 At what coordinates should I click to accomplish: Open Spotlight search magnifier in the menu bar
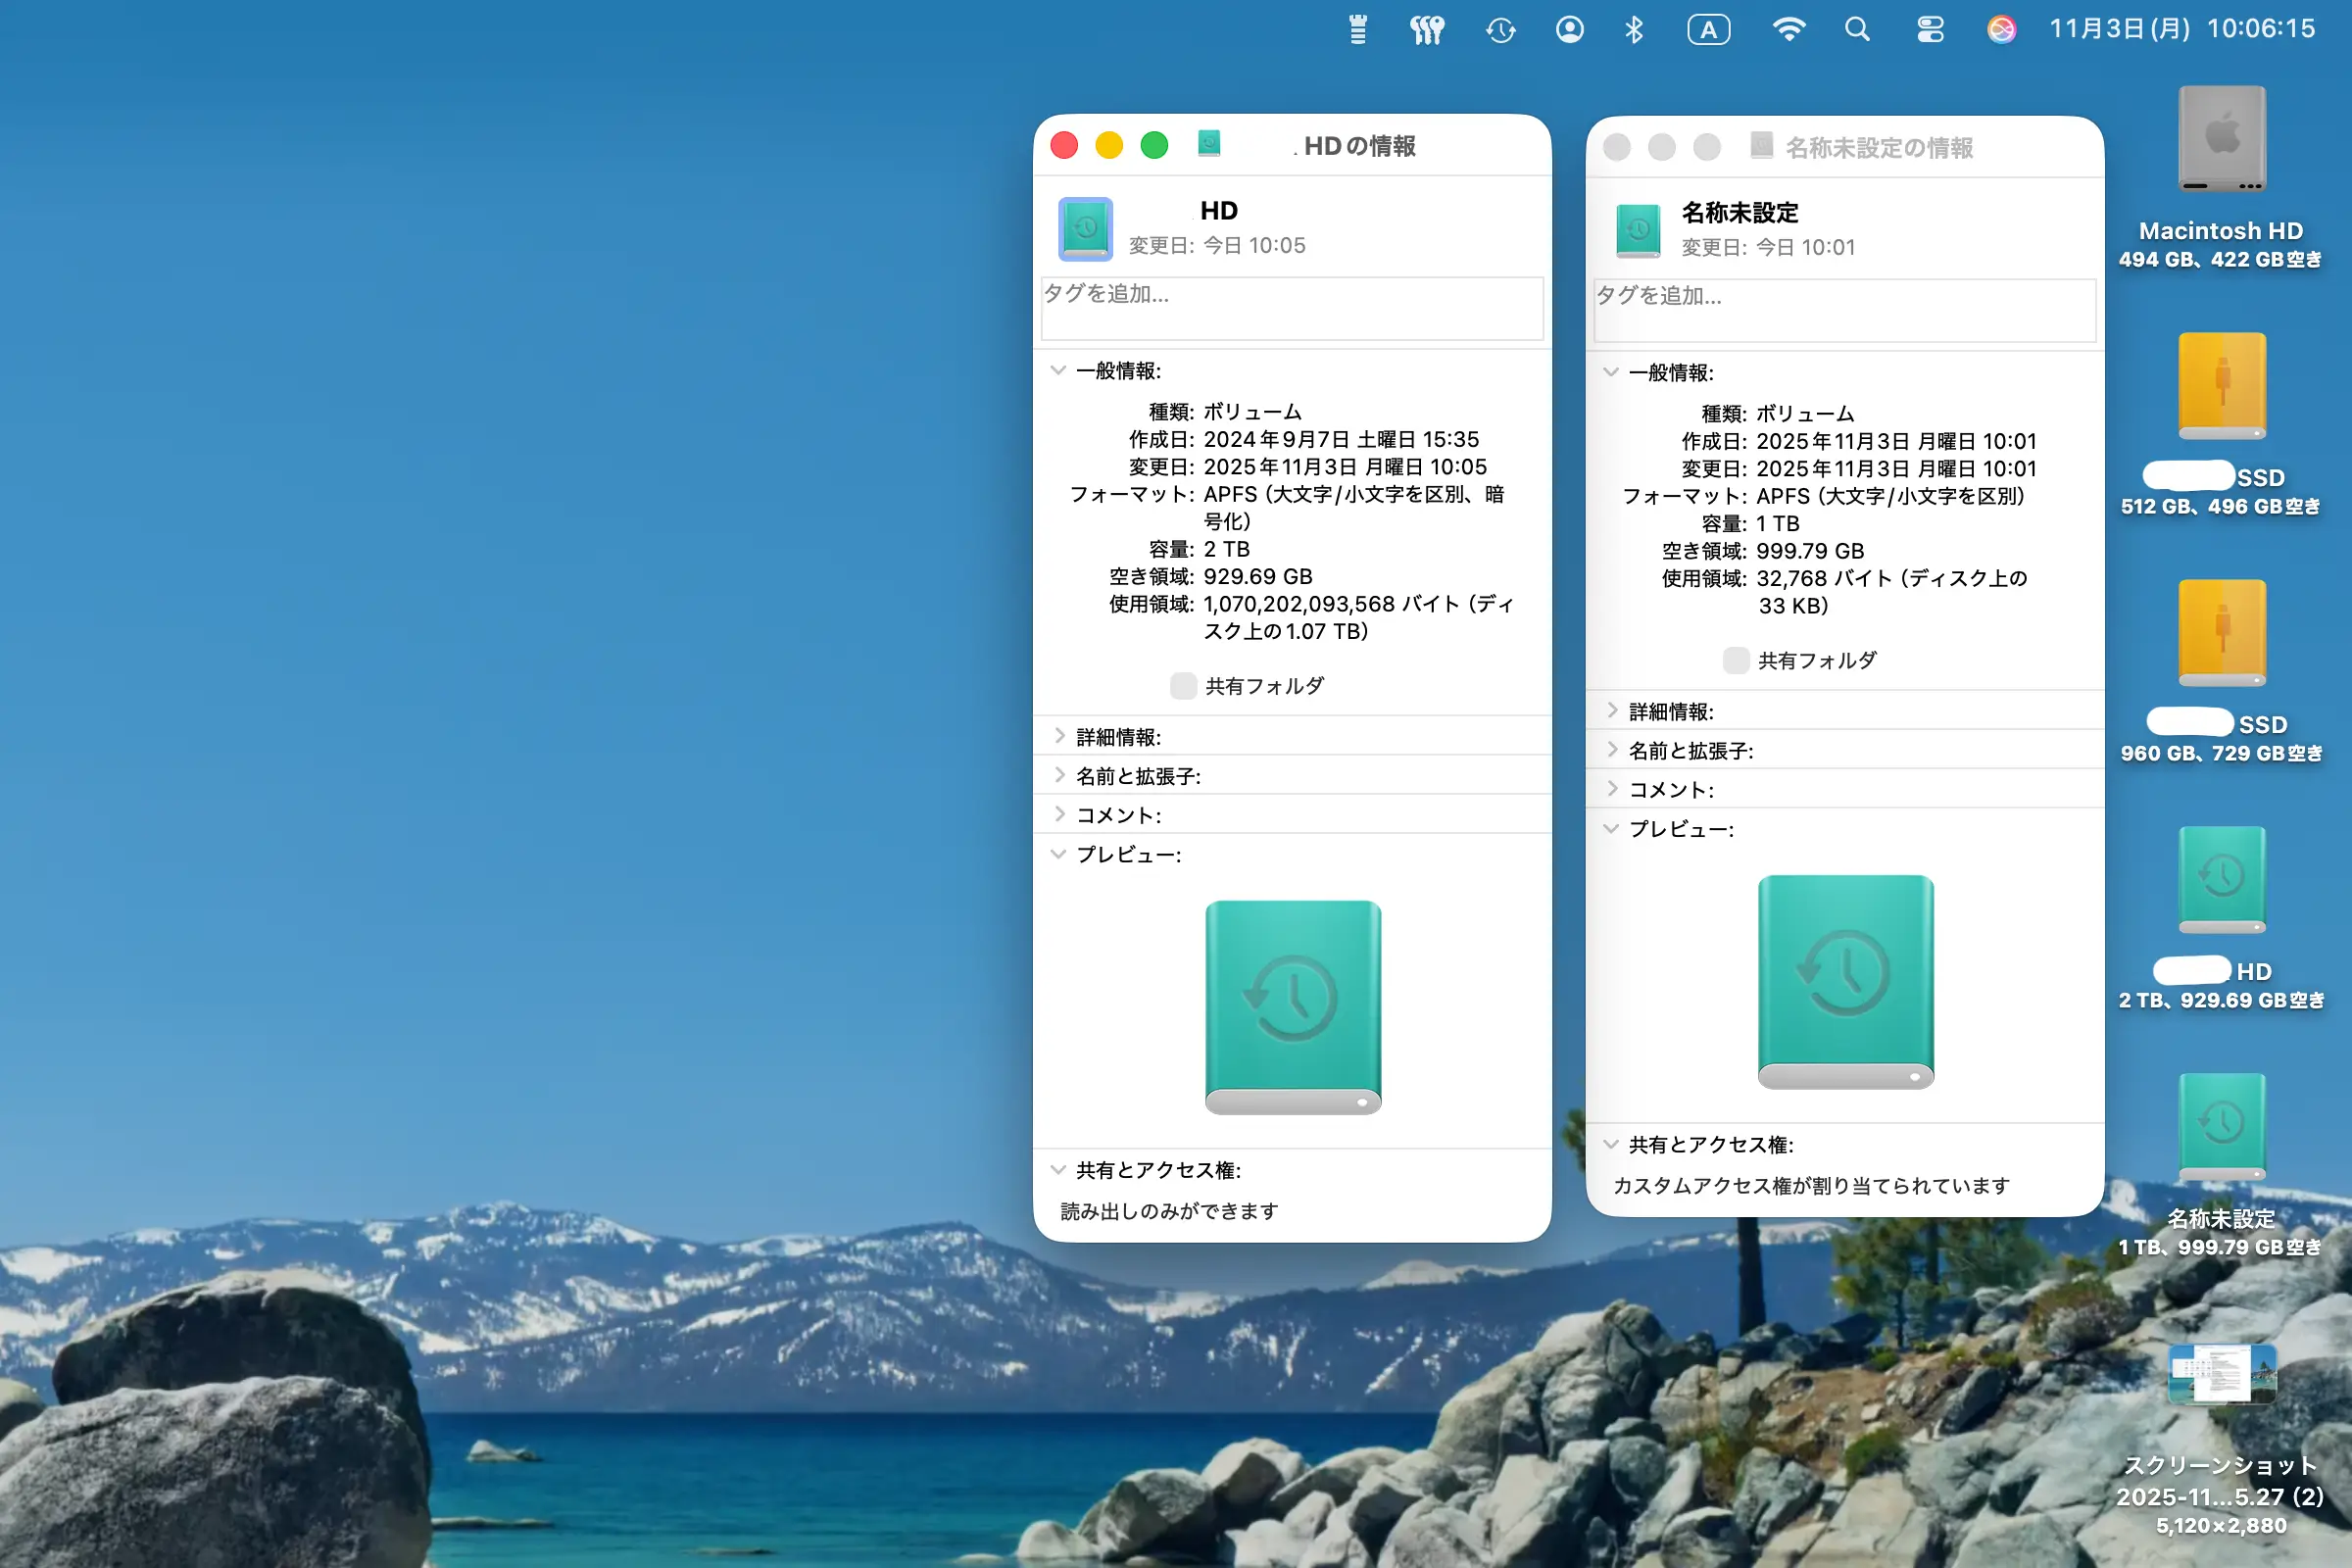coord(1857,30)
